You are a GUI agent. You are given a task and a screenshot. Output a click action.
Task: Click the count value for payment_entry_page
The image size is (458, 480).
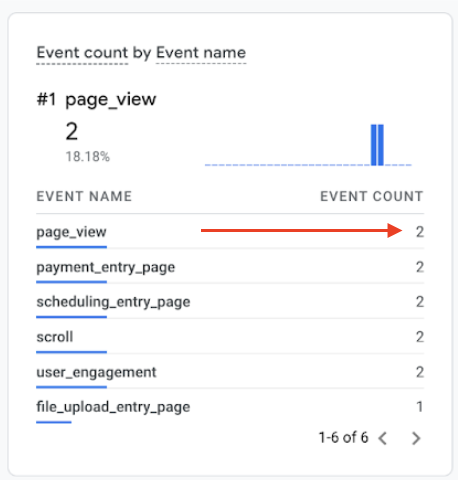420,267
